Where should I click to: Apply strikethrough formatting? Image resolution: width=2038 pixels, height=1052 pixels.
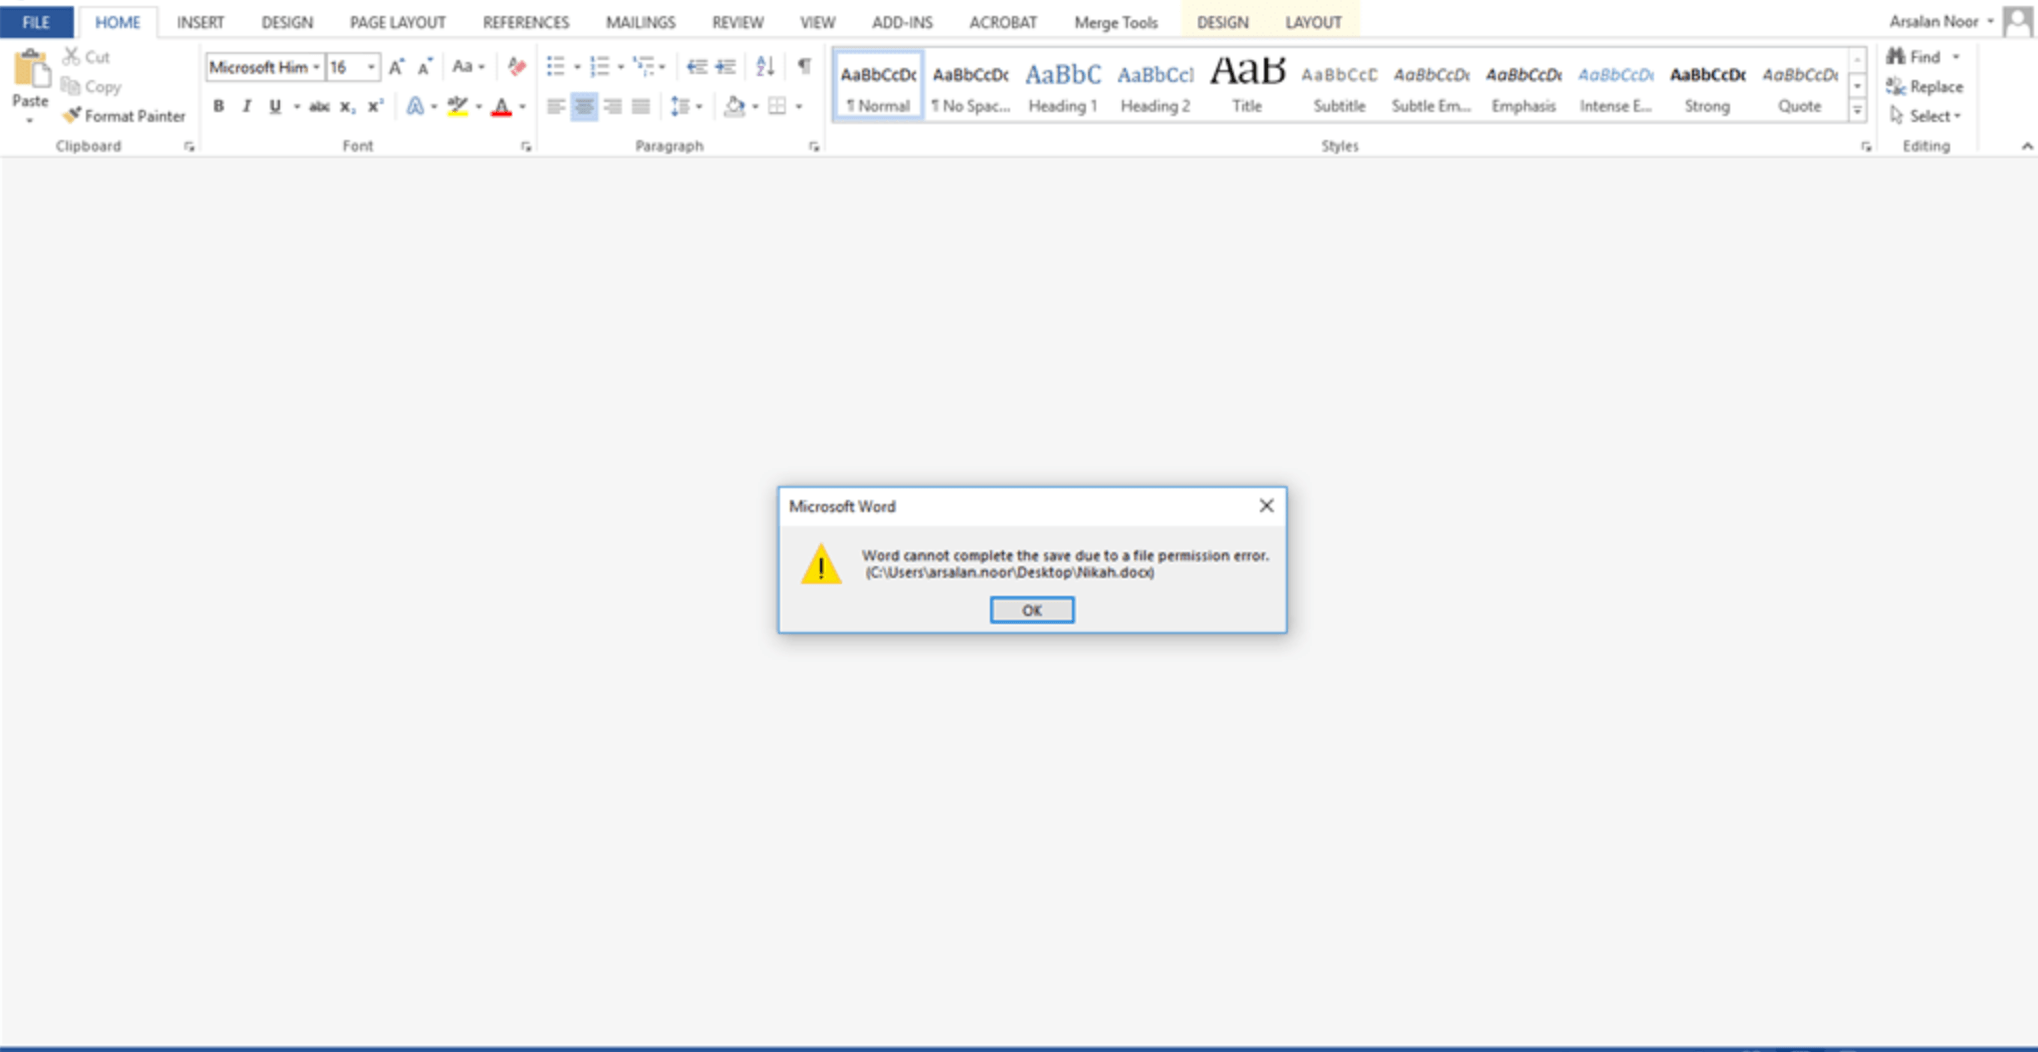click(x=319, y=106)
